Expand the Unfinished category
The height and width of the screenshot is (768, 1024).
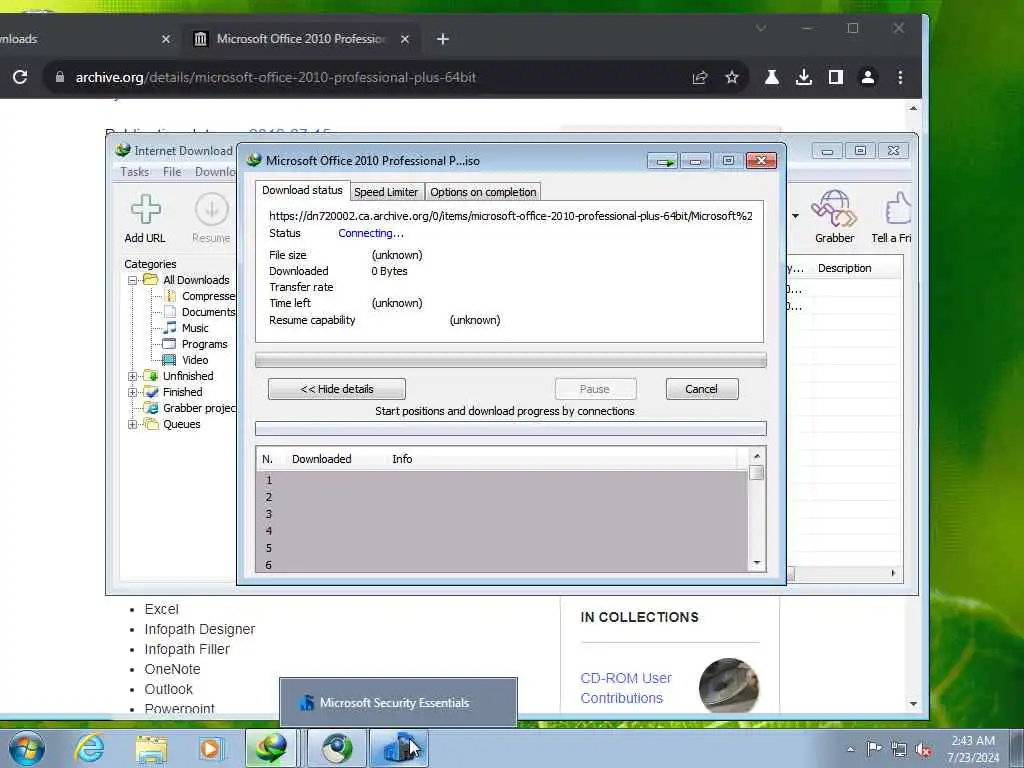(x=133, y=376)
